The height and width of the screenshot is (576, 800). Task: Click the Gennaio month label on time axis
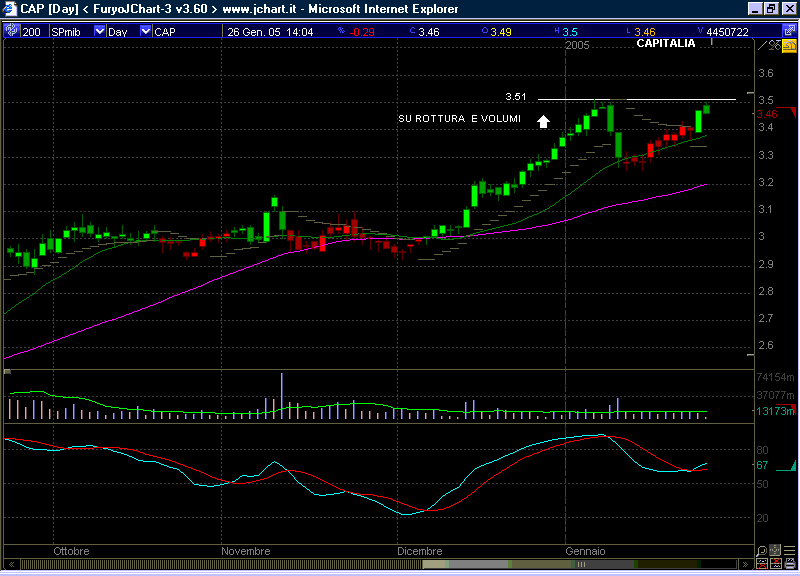585,551
